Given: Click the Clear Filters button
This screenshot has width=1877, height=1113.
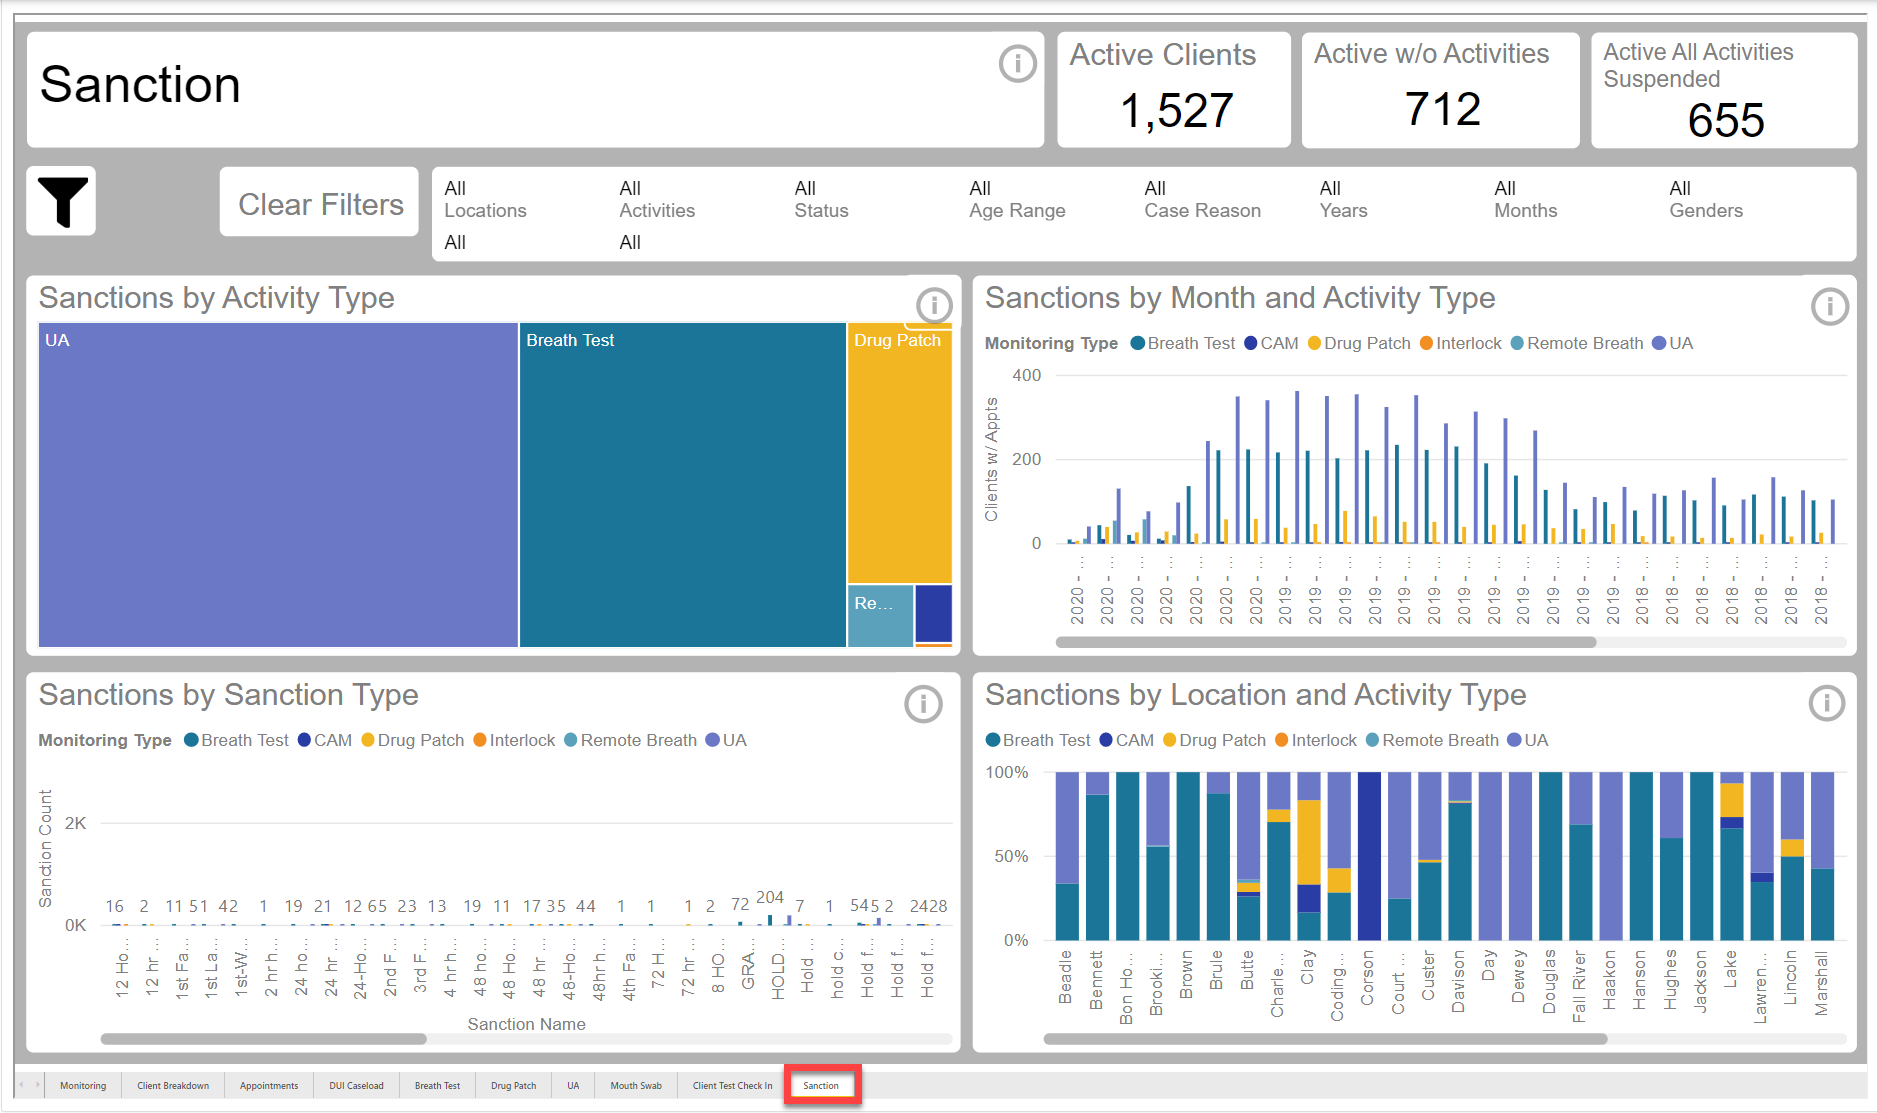Looking at the screenshot, I should 320,204.
